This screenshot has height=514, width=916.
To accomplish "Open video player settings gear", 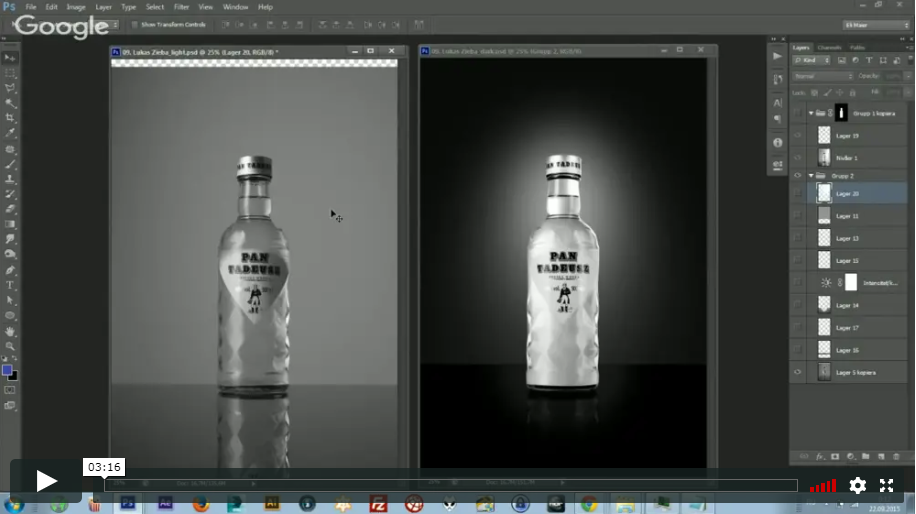I will [x=858, y=485].
